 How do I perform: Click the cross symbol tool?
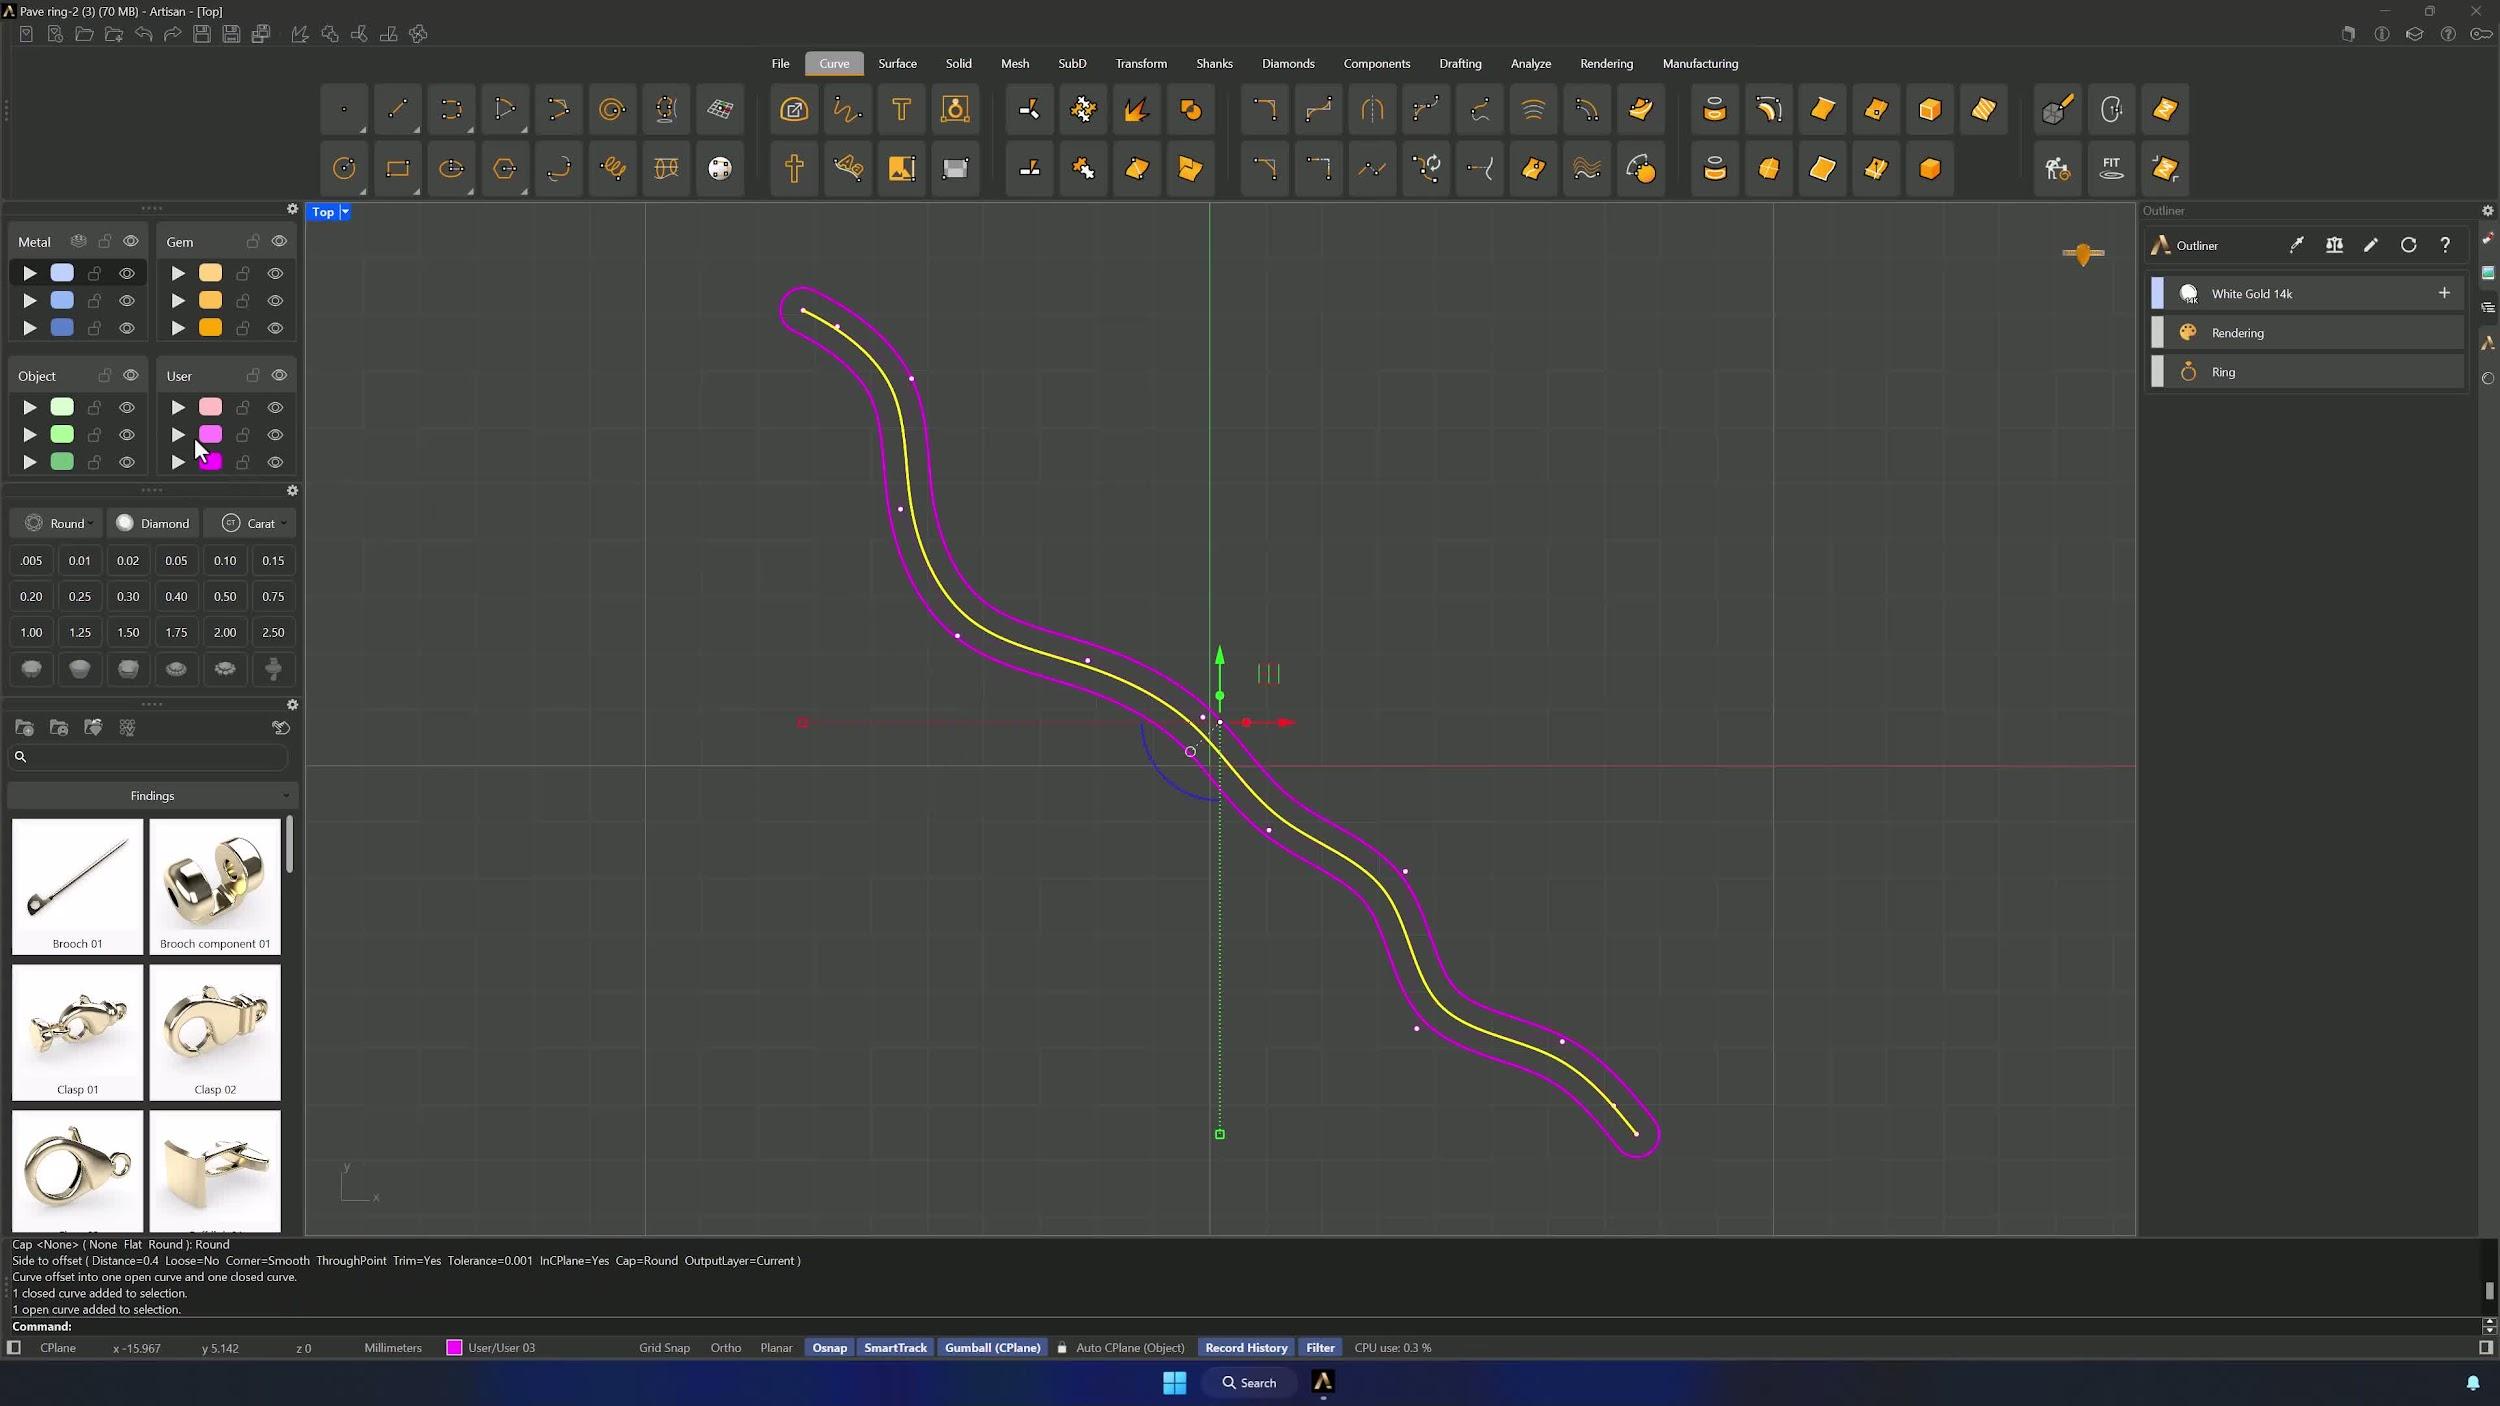(x=794, y=168)
